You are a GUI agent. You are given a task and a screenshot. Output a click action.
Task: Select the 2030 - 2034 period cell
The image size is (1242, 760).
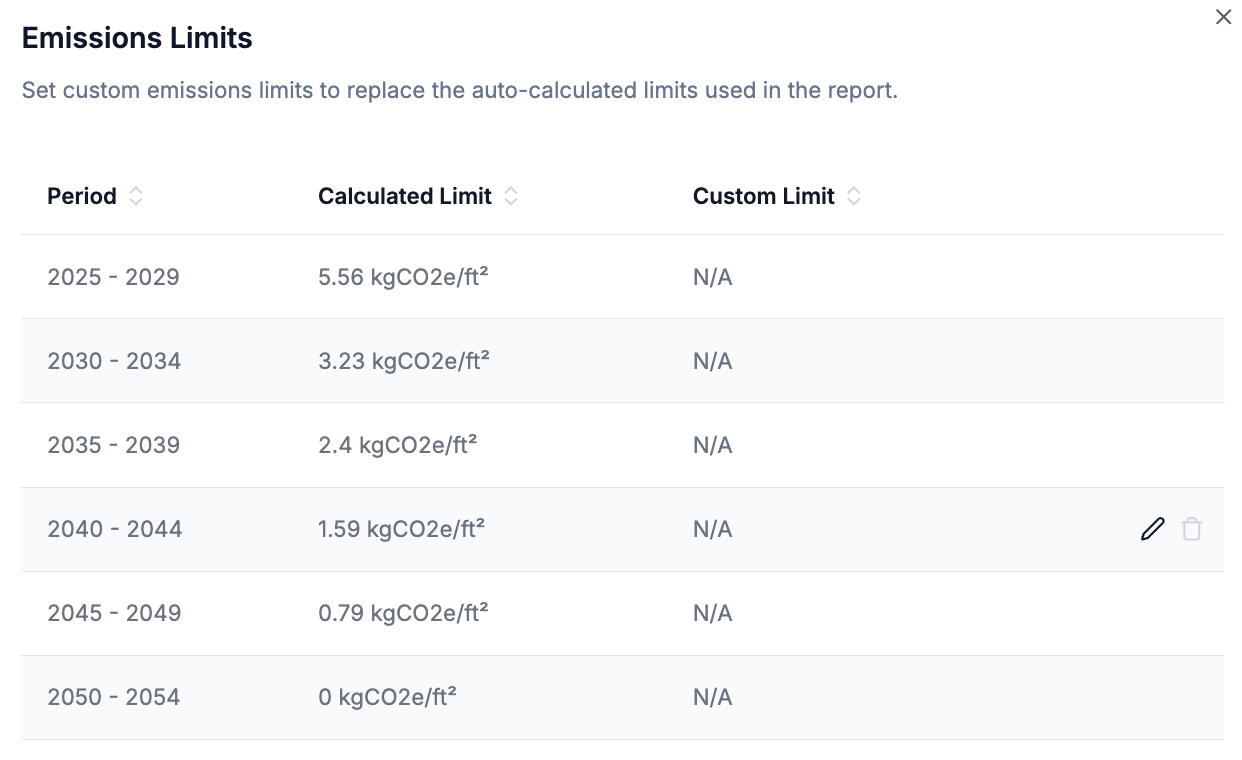114,361
